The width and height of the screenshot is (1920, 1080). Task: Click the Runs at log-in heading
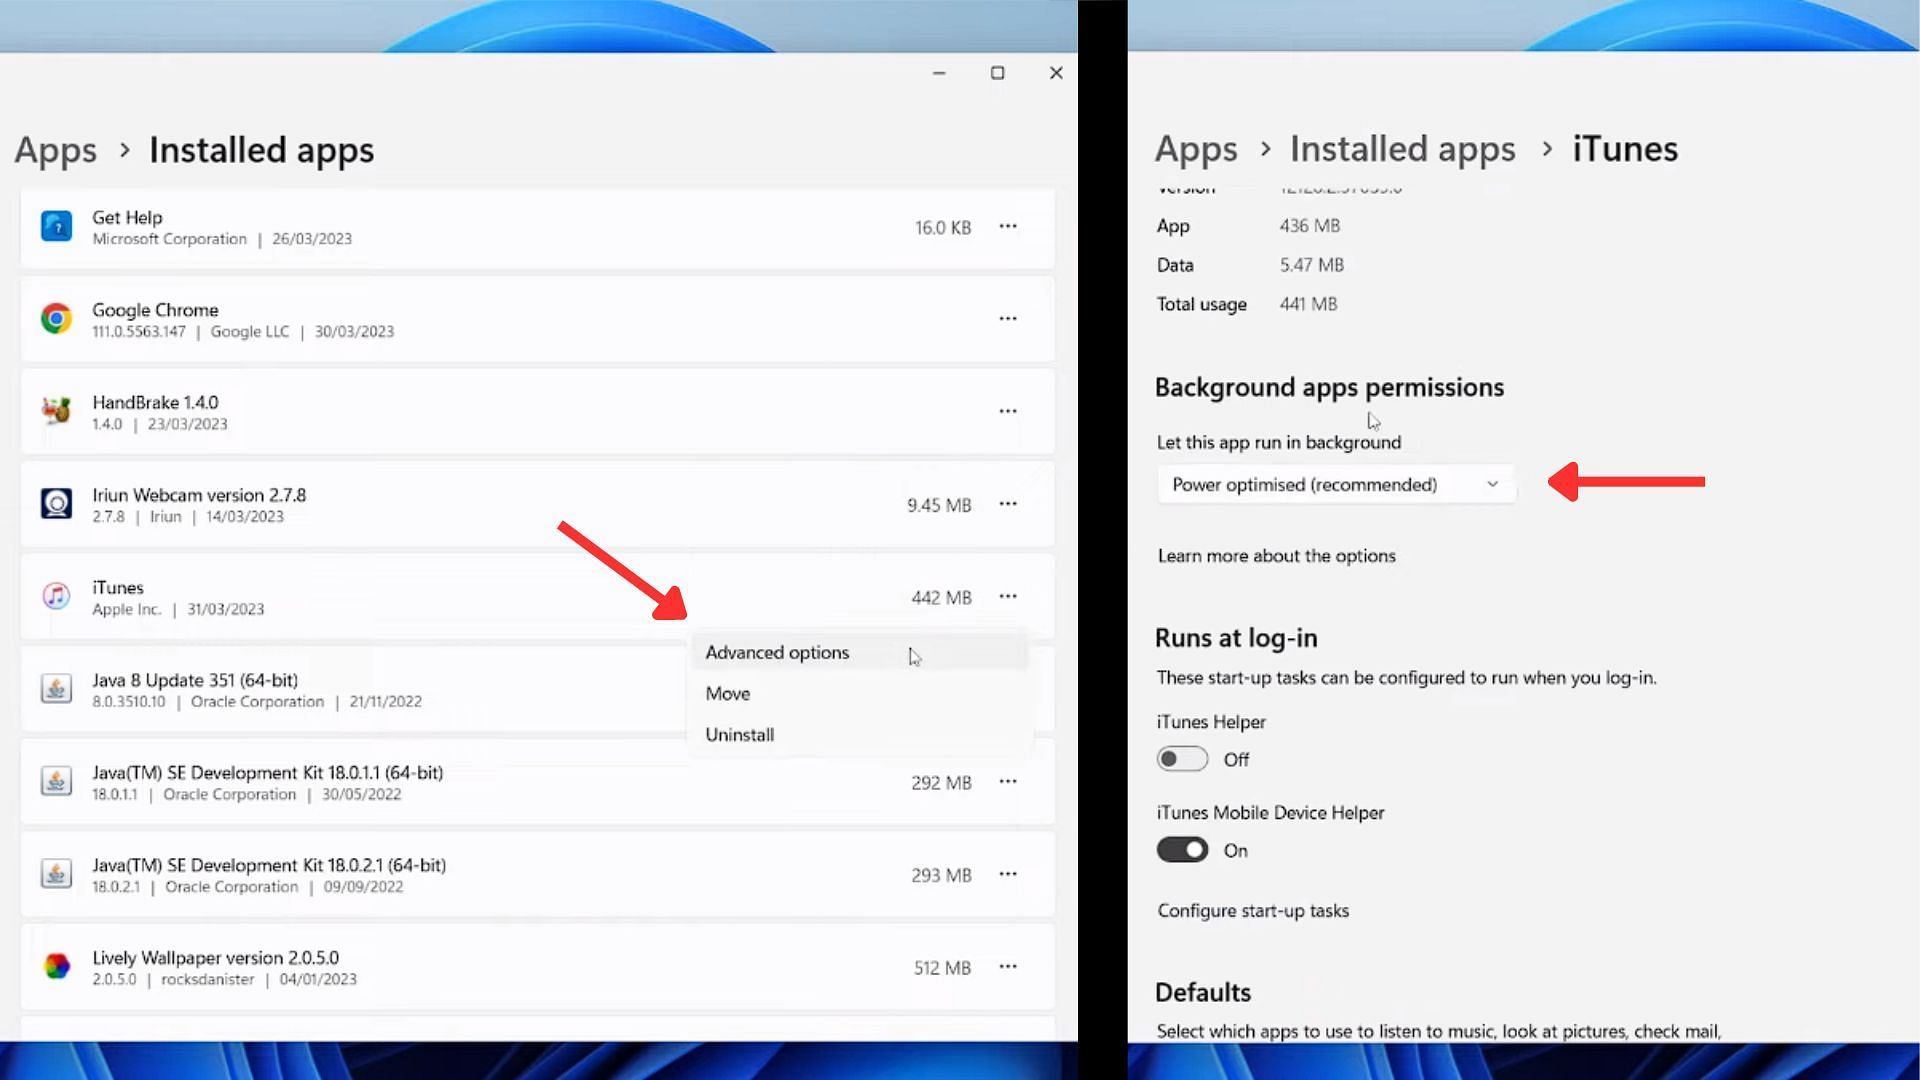(x=1236, y=638)
